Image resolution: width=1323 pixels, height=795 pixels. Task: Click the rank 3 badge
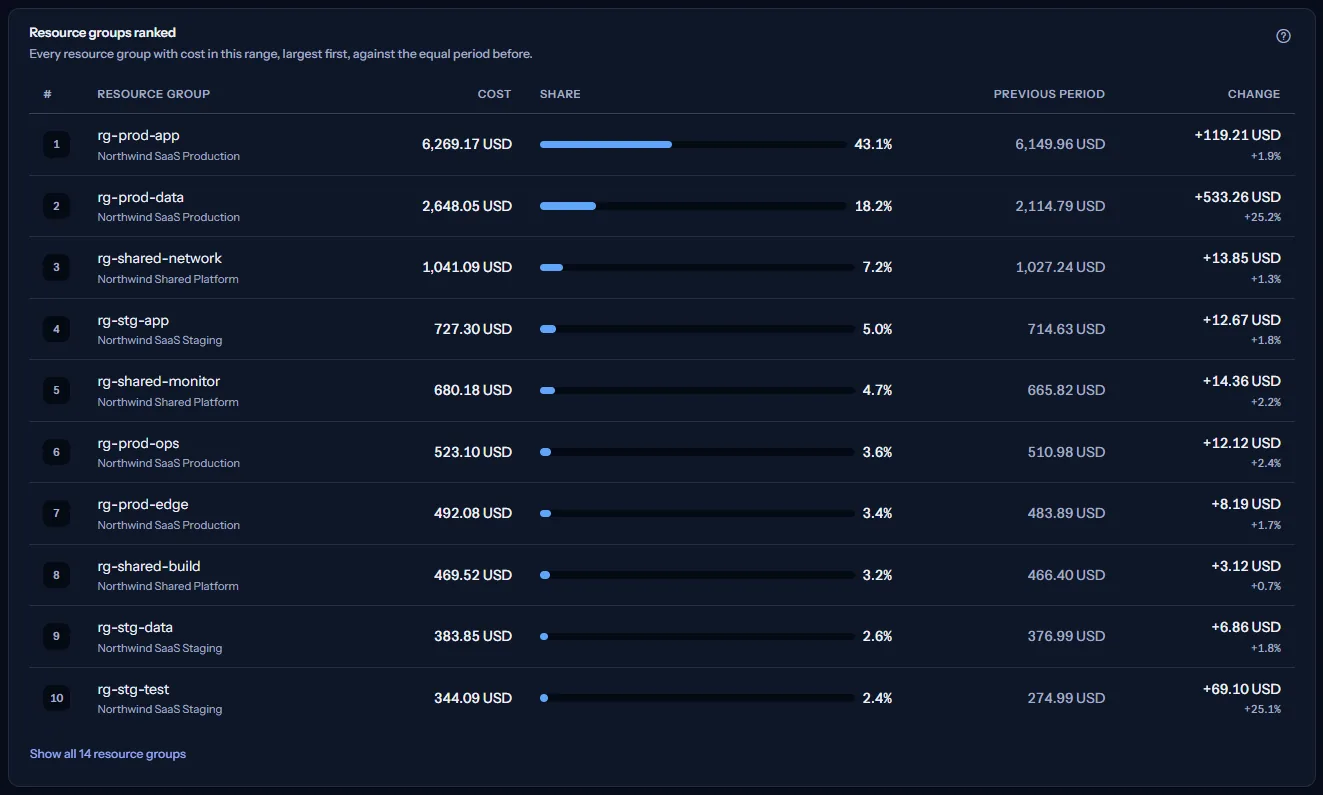(56, 268)
